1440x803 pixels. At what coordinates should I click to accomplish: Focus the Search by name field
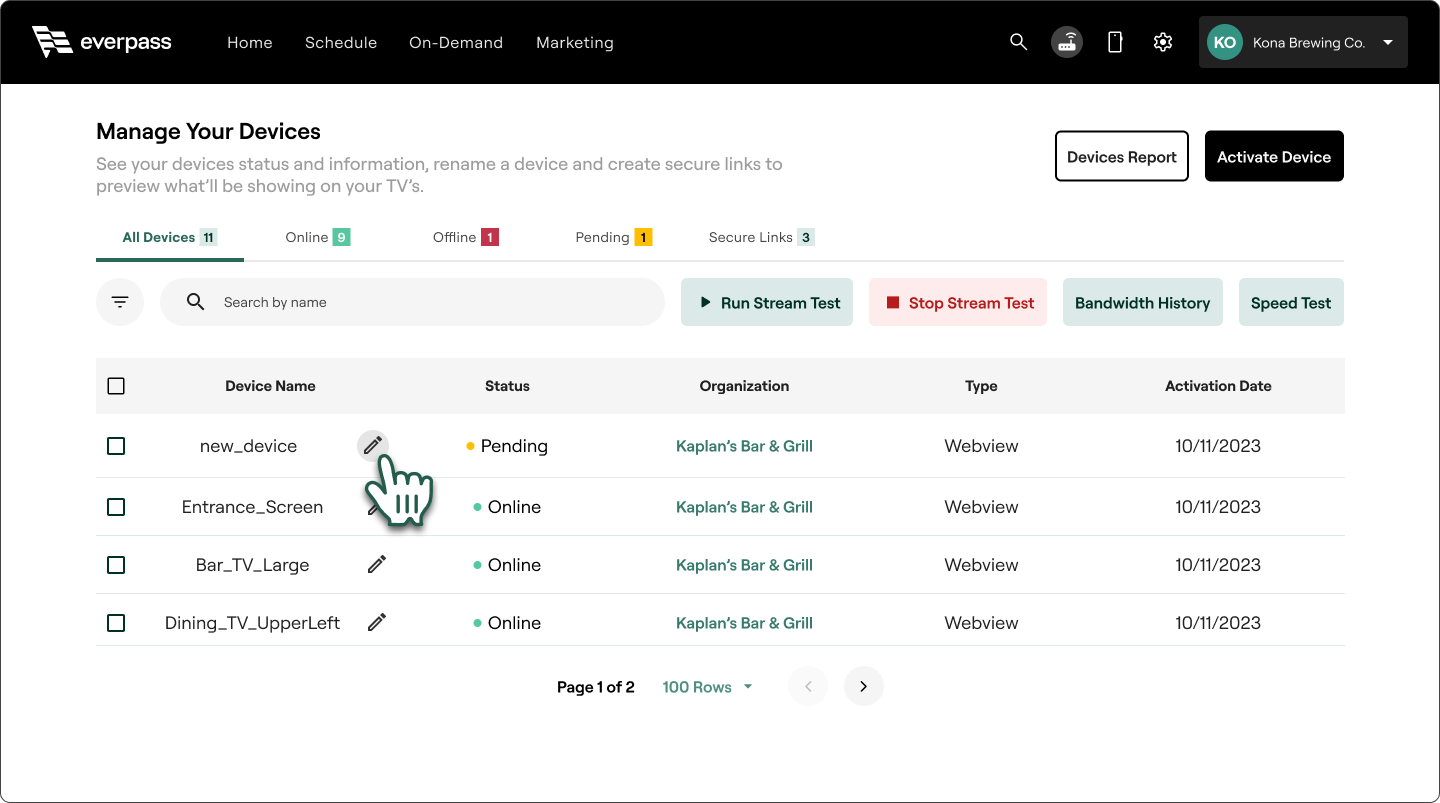click(x=412, y=302)
